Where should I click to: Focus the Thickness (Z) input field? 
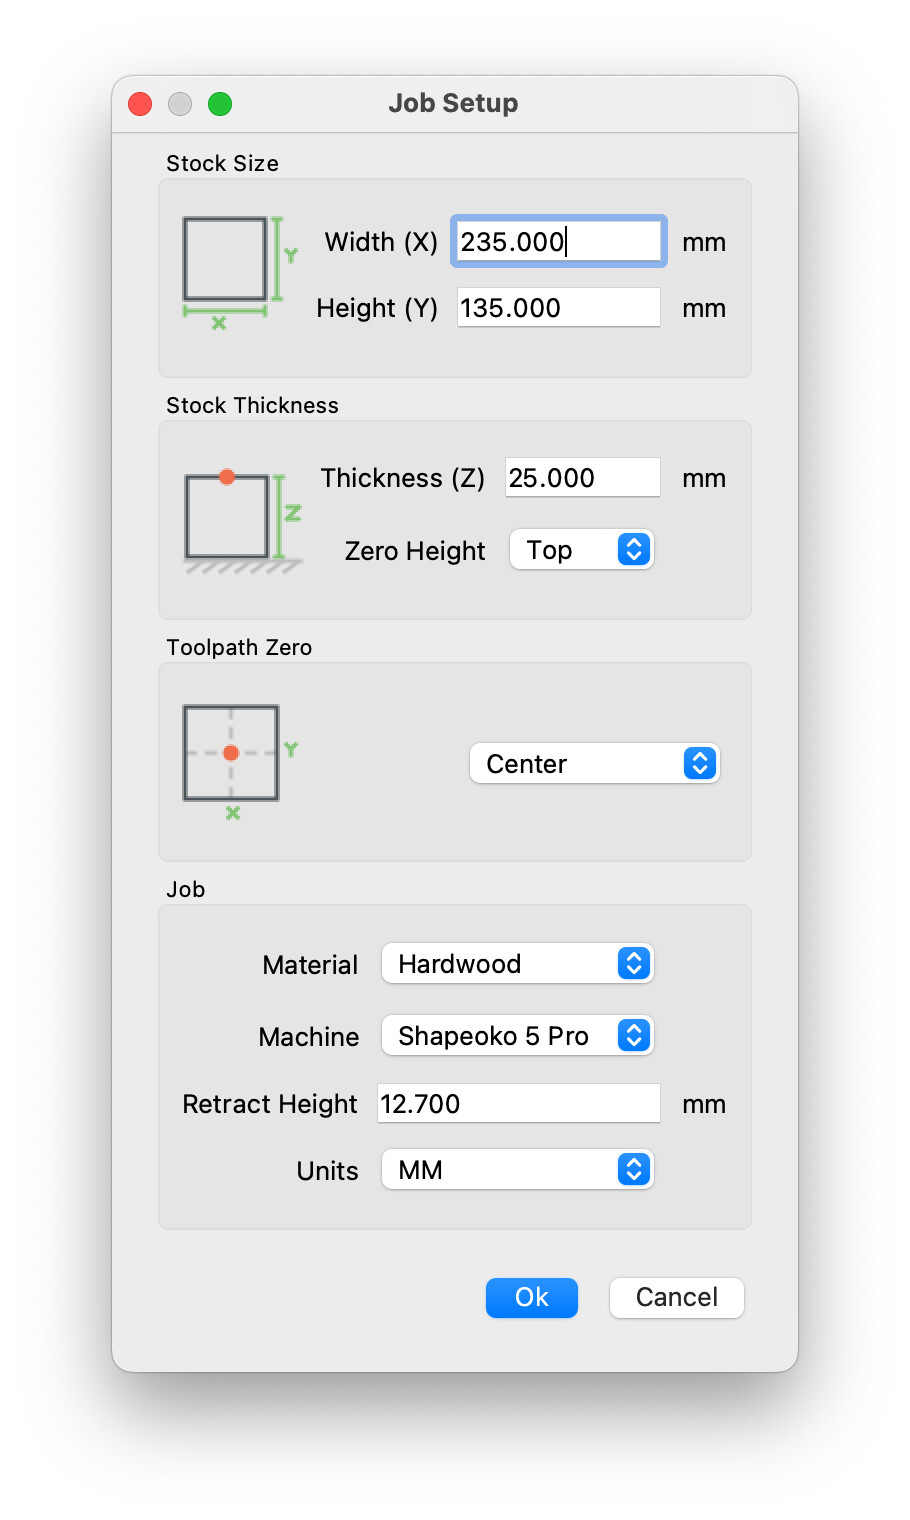pos(582,478)
